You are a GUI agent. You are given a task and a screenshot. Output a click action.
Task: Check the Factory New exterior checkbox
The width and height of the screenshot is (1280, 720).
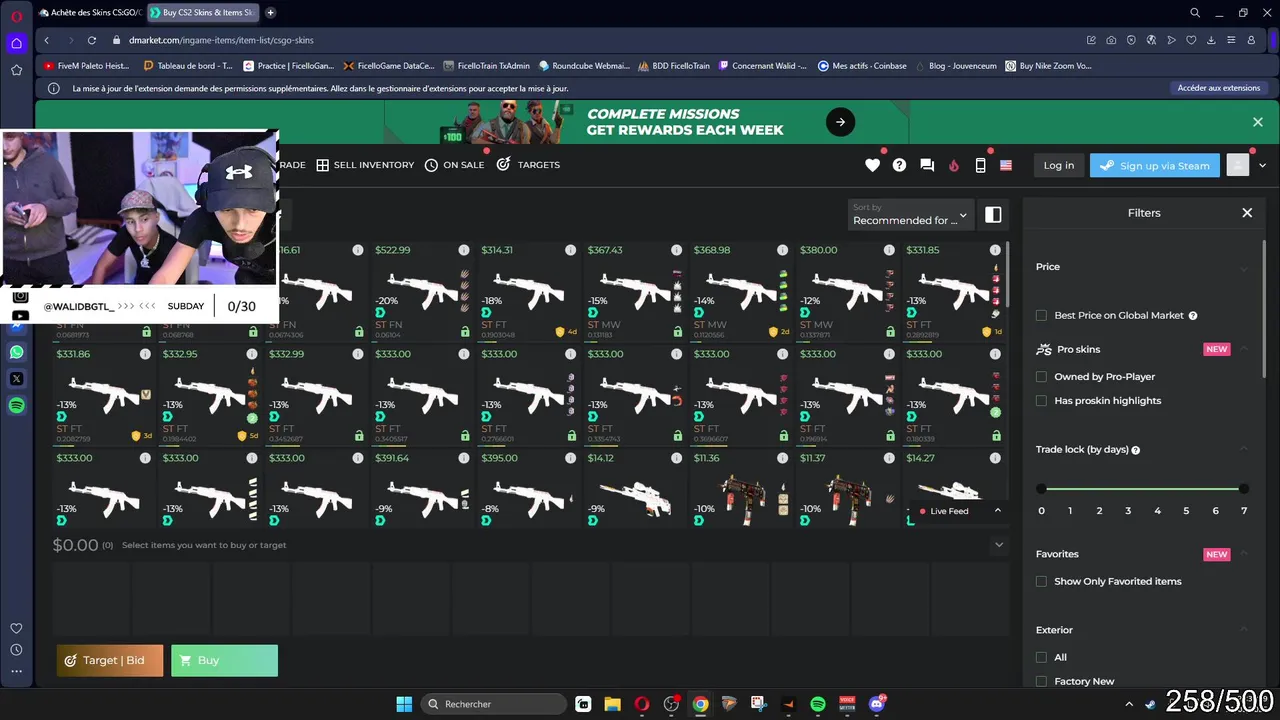pos(1041,681)
